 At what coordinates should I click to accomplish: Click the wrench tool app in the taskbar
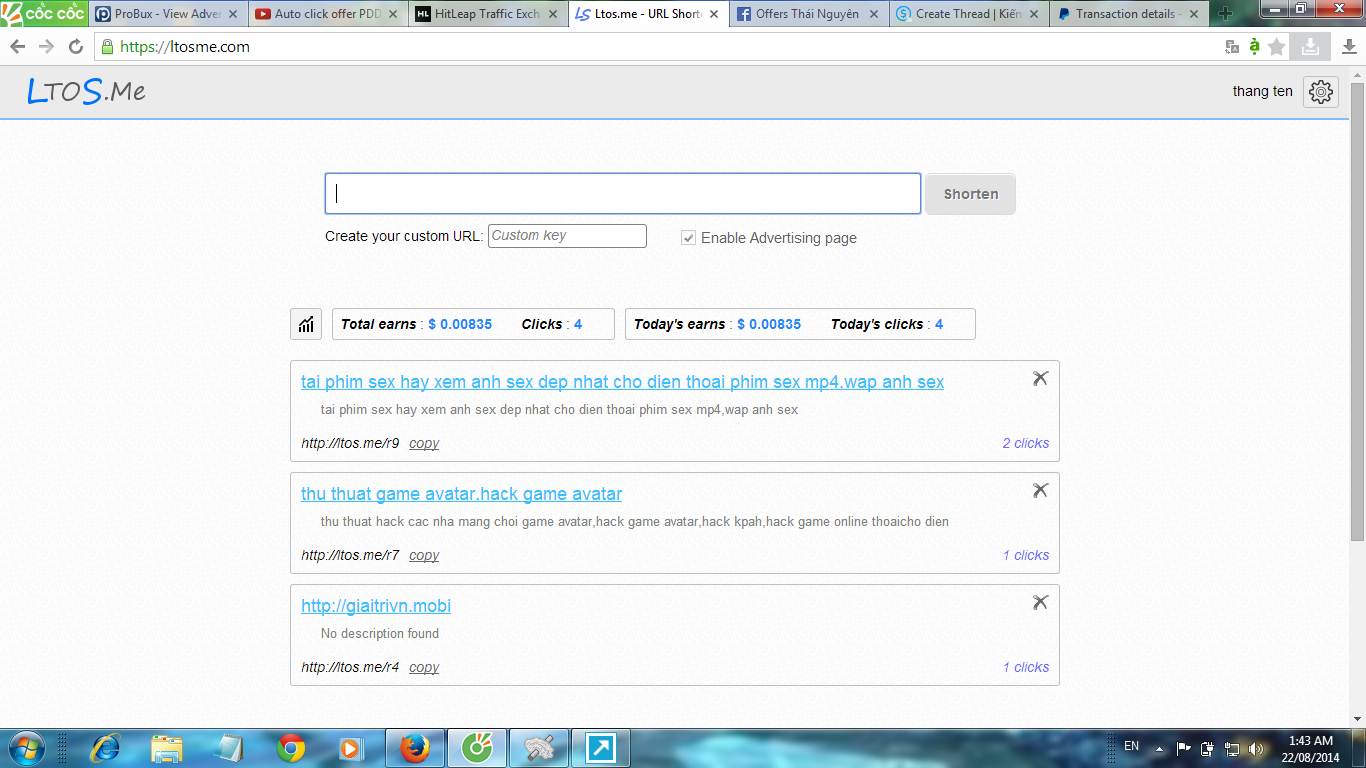539,748
